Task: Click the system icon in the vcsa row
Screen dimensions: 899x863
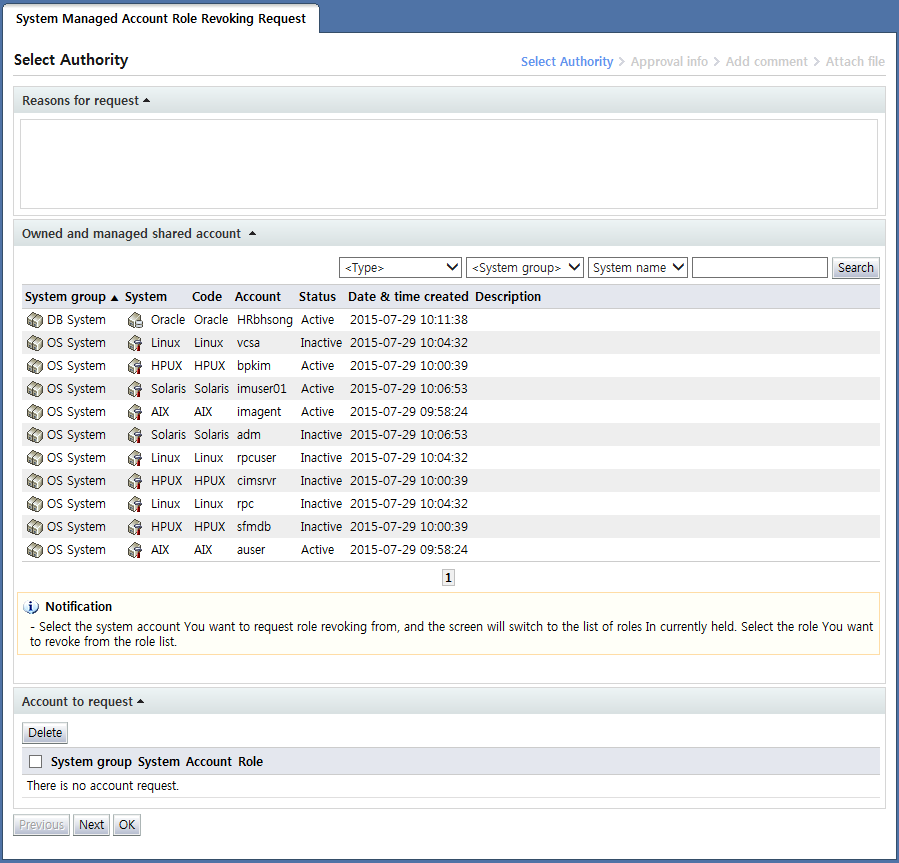Action: pos(136,343)
